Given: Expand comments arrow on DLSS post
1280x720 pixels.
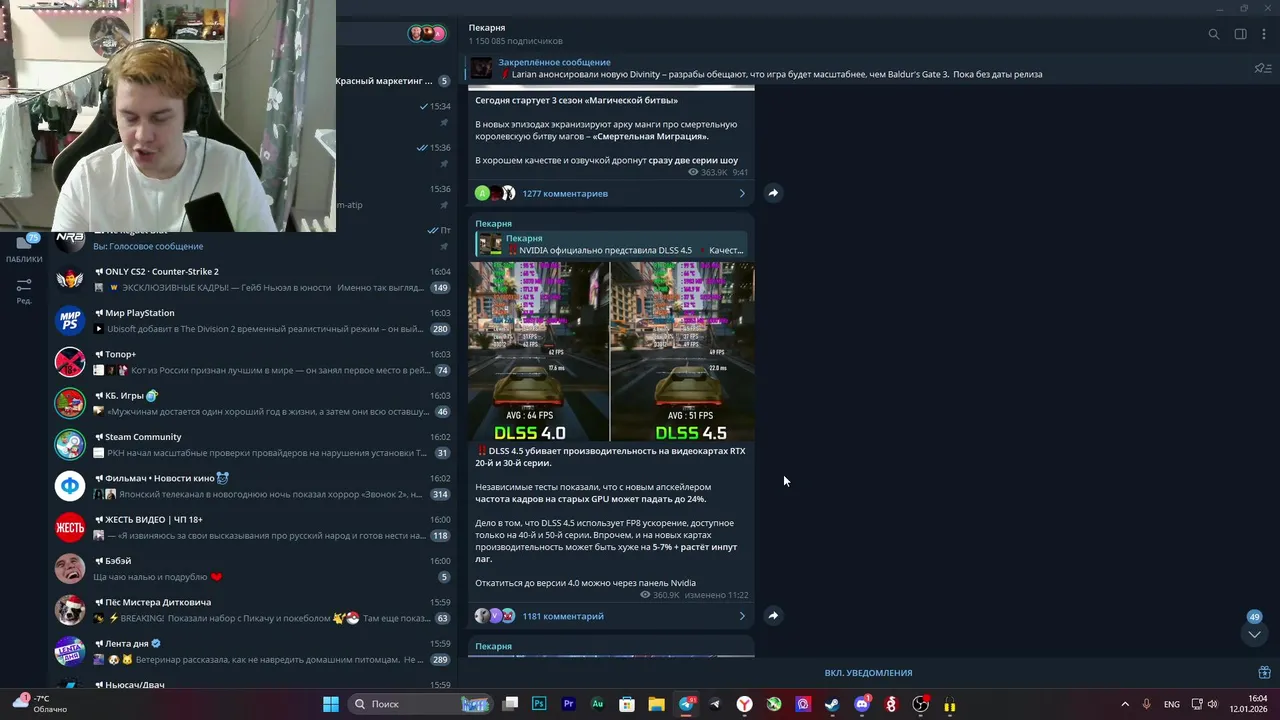Looking at the screenshot, I should (742, 616).
